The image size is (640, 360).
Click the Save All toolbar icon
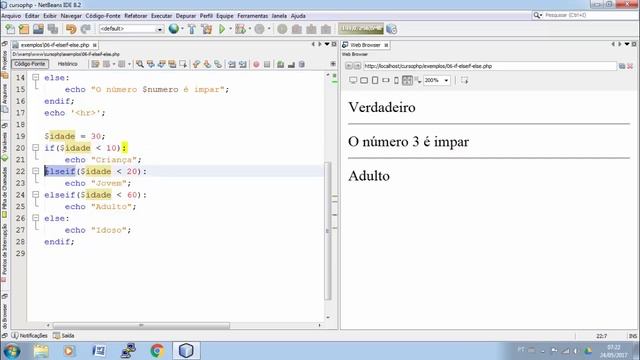(x=53, y=29)
